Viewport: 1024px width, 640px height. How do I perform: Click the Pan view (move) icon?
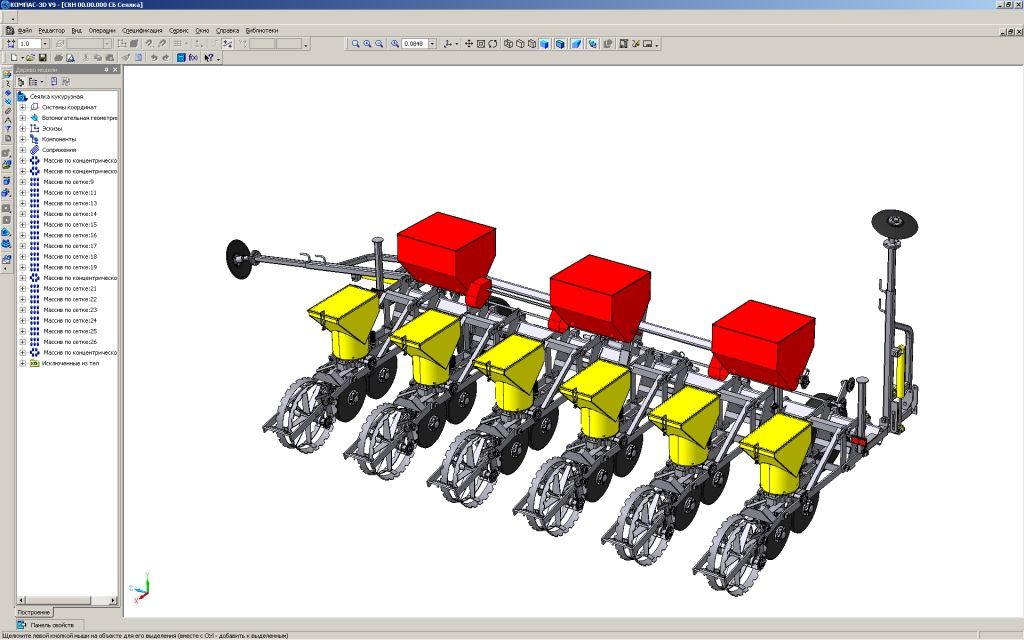click(469, 44)
